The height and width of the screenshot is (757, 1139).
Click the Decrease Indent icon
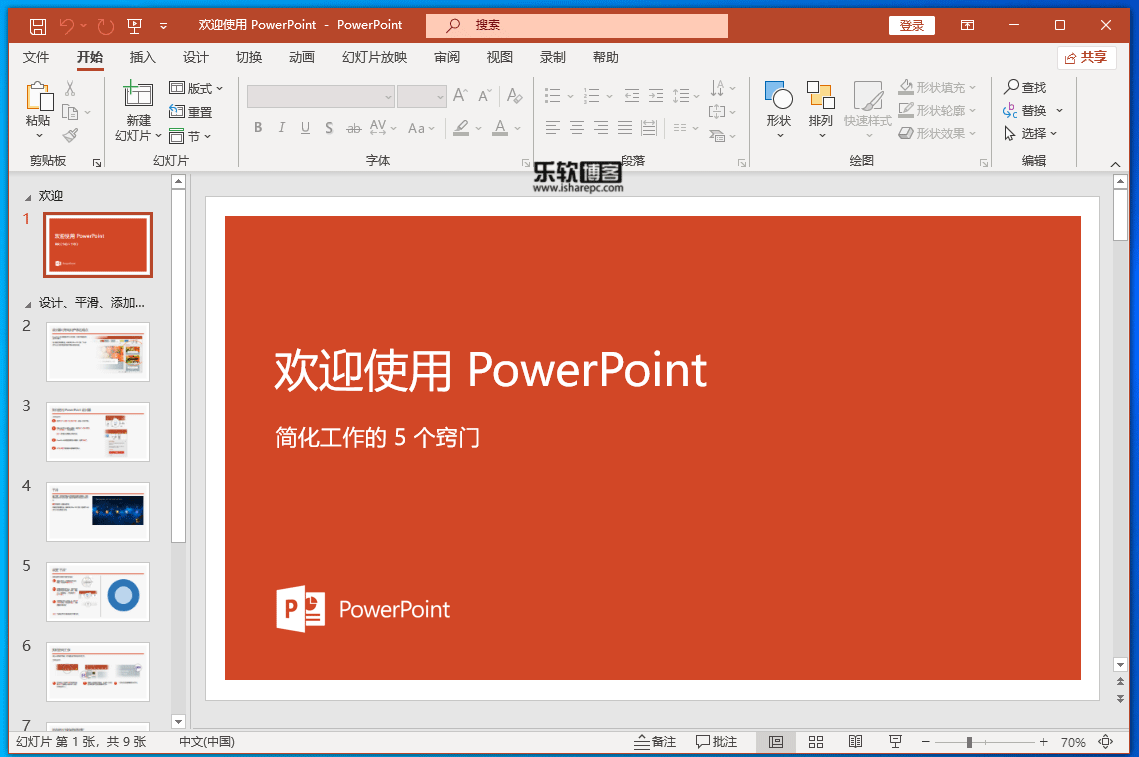tap(632, 95)
